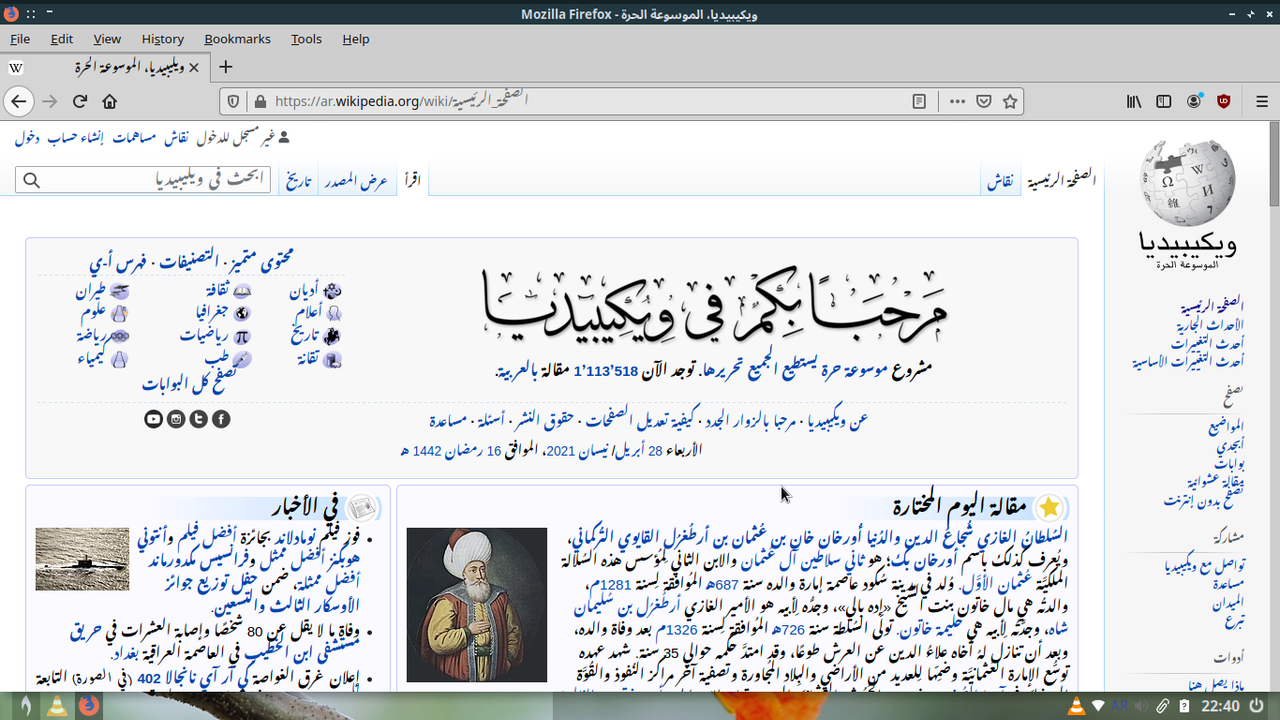Open تصفح كل البوابات link
Viewport: 1280px width, 720px height.
[x=189, y=381]
